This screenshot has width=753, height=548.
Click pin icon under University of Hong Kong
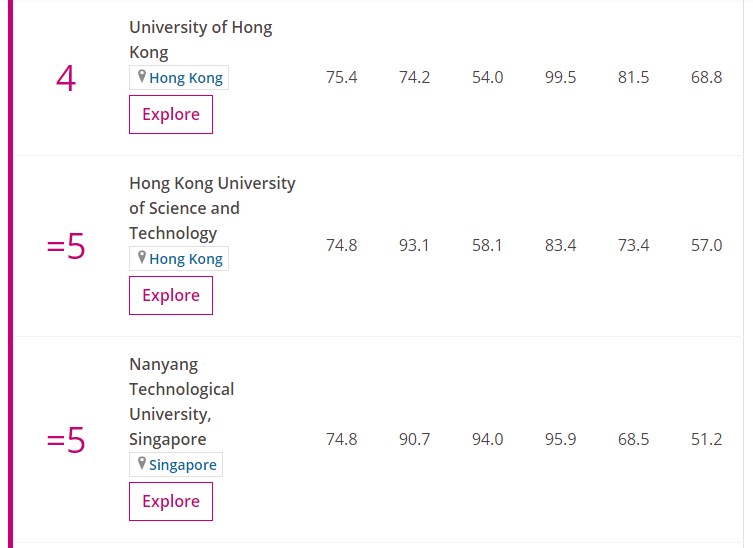pyautogui.click(x=142, y=77)
